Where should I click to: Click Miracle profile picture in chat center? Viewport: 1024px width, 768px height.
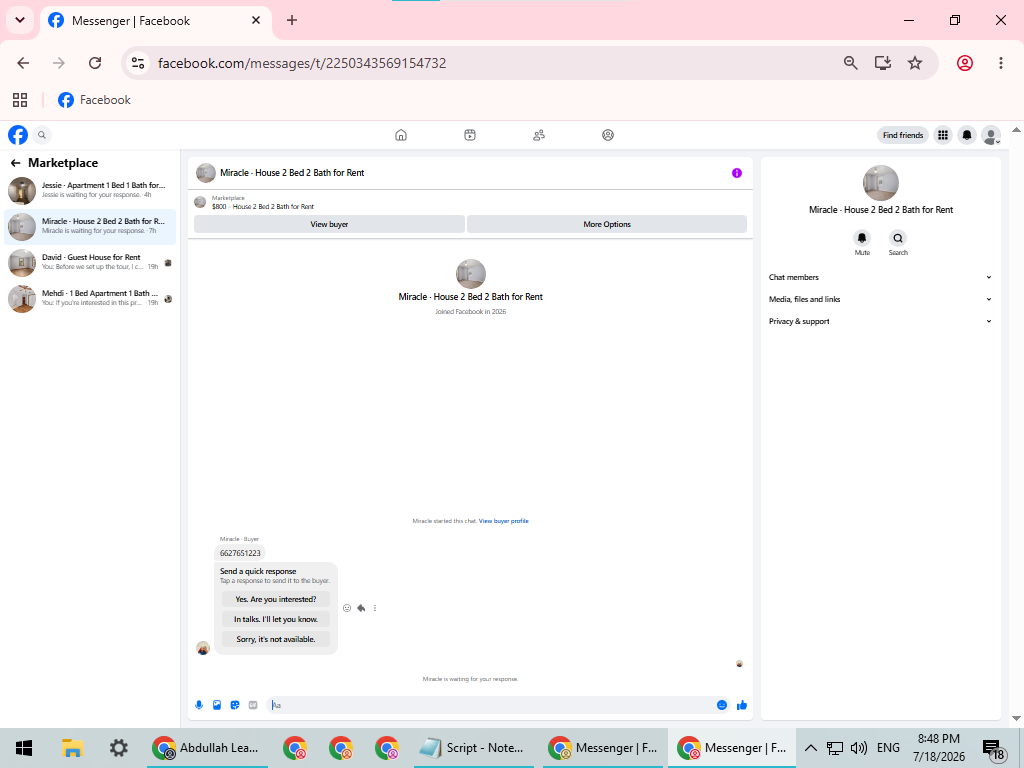pos(471,274)
